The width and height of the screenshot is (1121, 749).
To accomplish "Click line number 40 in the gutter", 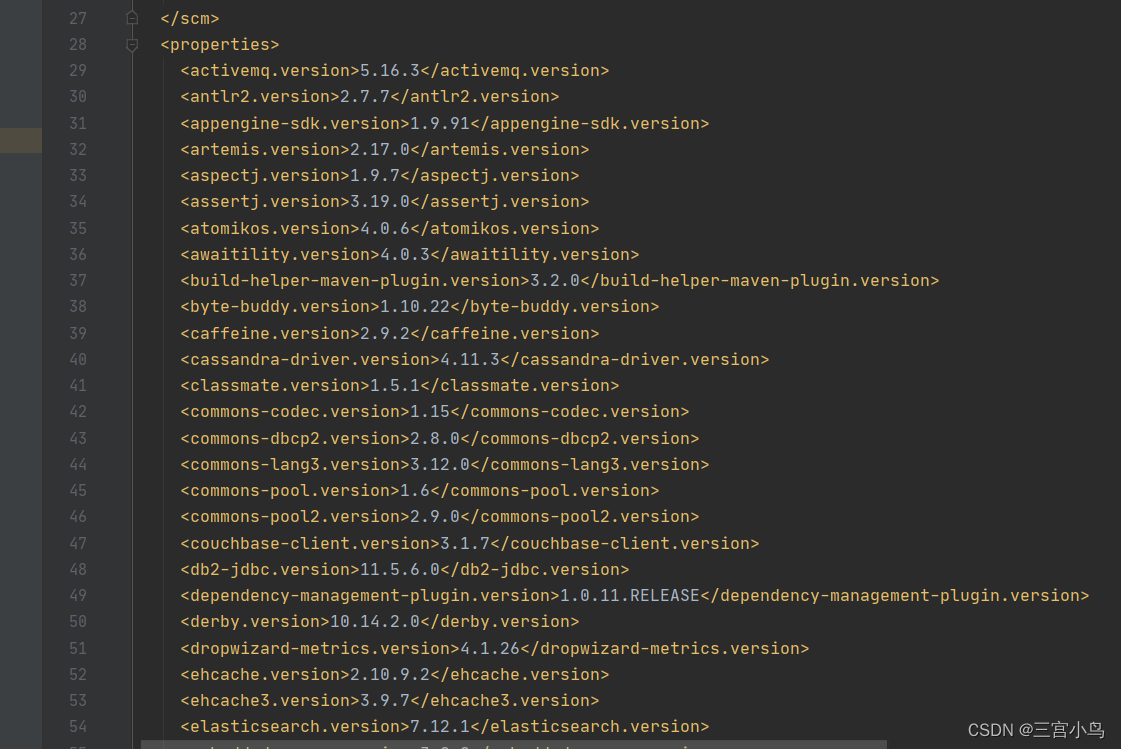I will pos(77,359).
